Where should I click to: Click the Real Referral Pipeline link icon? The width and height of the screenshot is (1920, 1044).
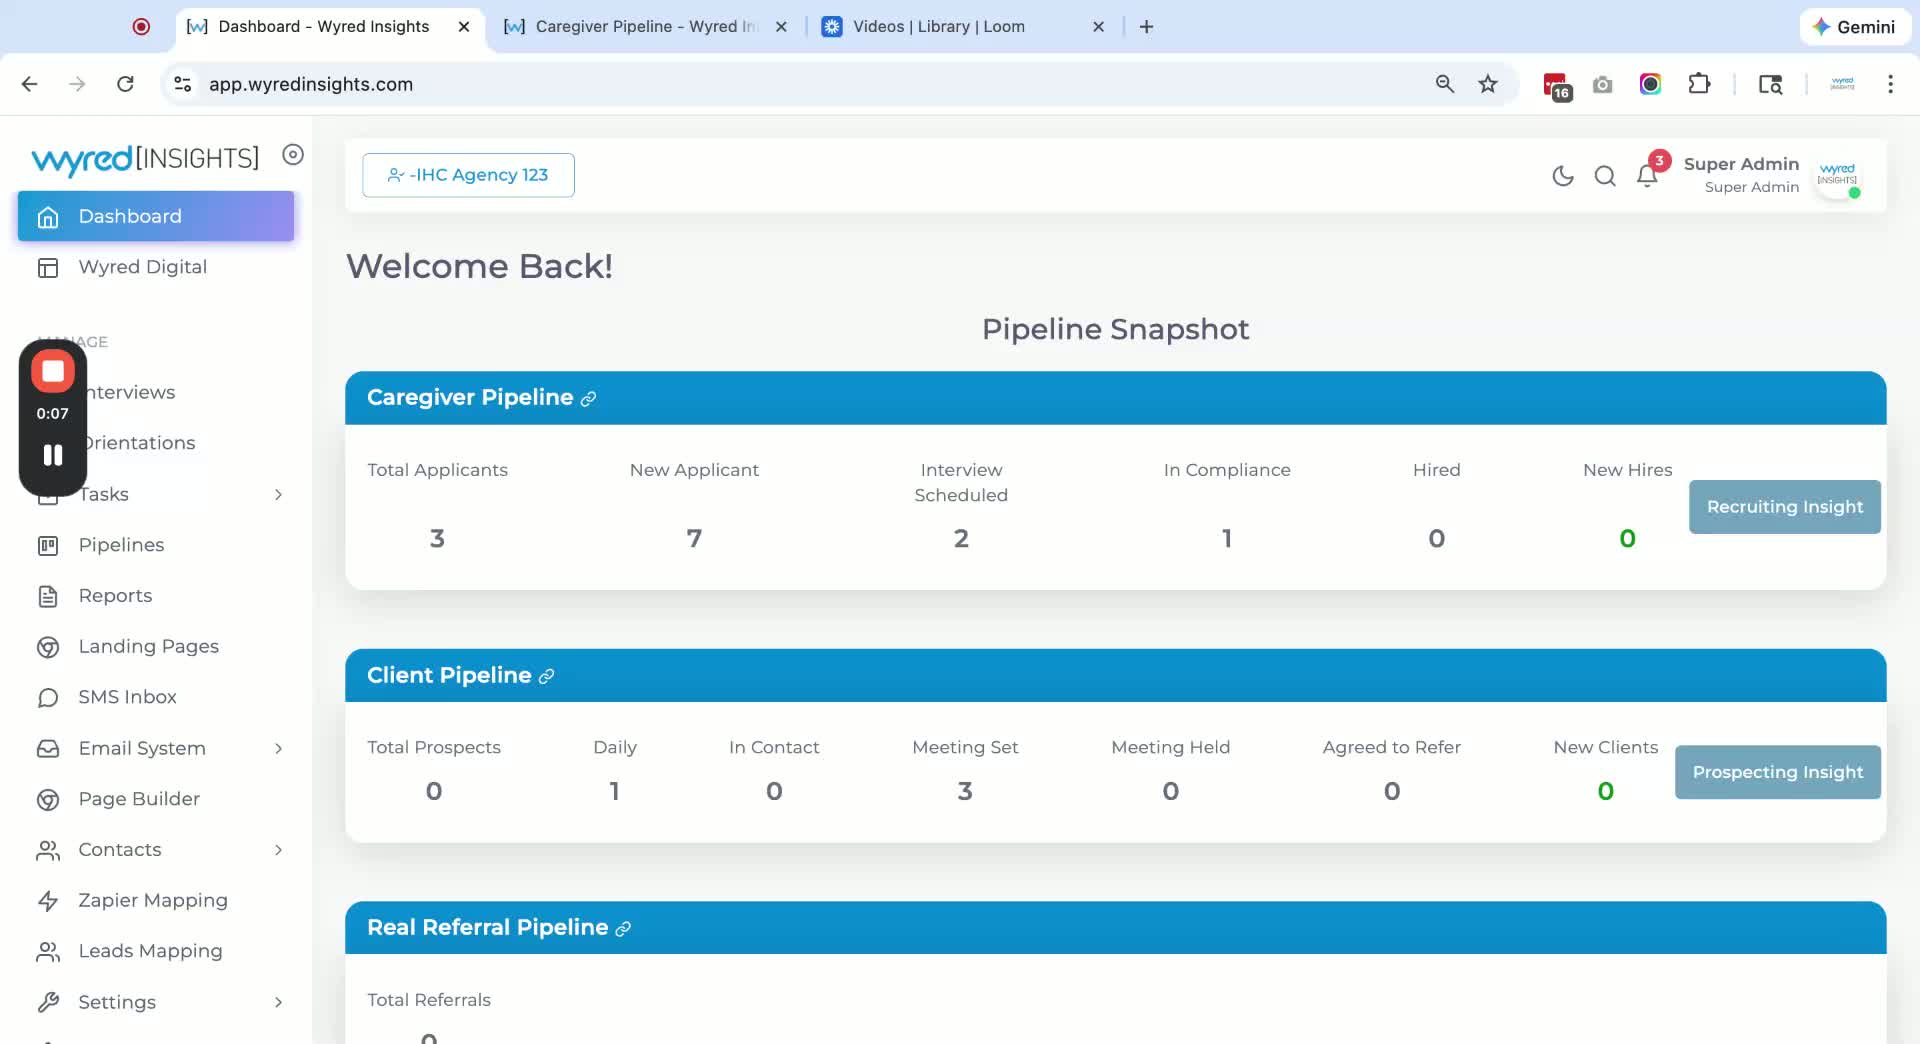[623, 929]
